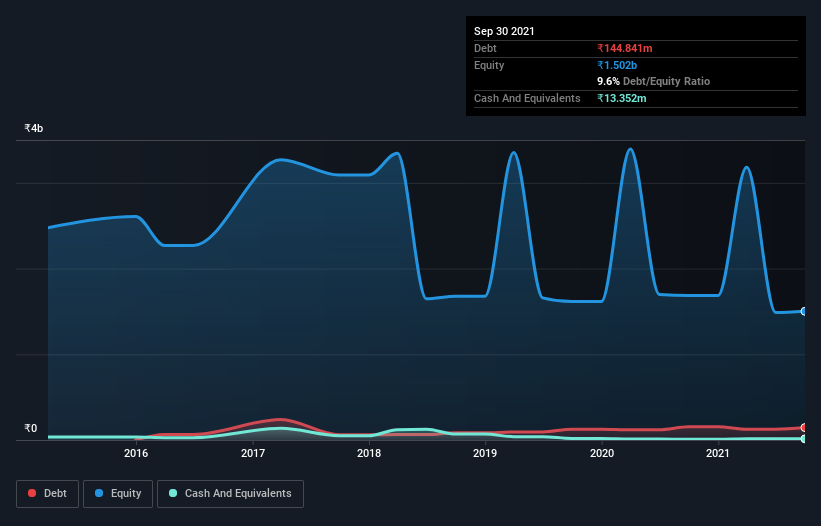
Task: Click the ₹0 y-axis label
Action: 31,428
